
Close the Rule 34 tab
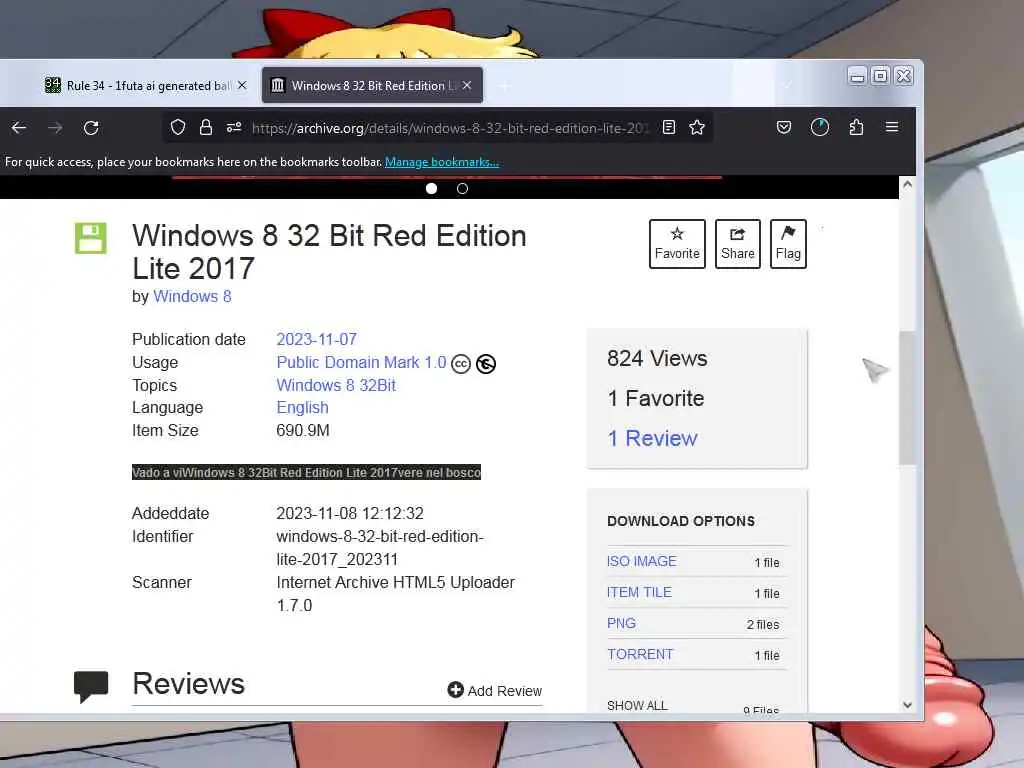tap(242, 85)
